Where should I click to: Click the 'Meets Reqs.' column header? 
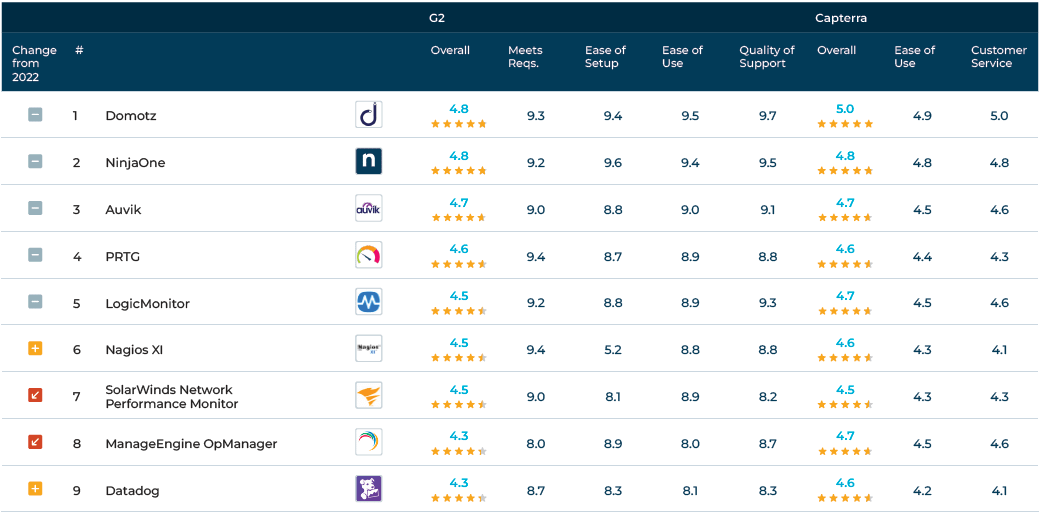coord(526,57)
